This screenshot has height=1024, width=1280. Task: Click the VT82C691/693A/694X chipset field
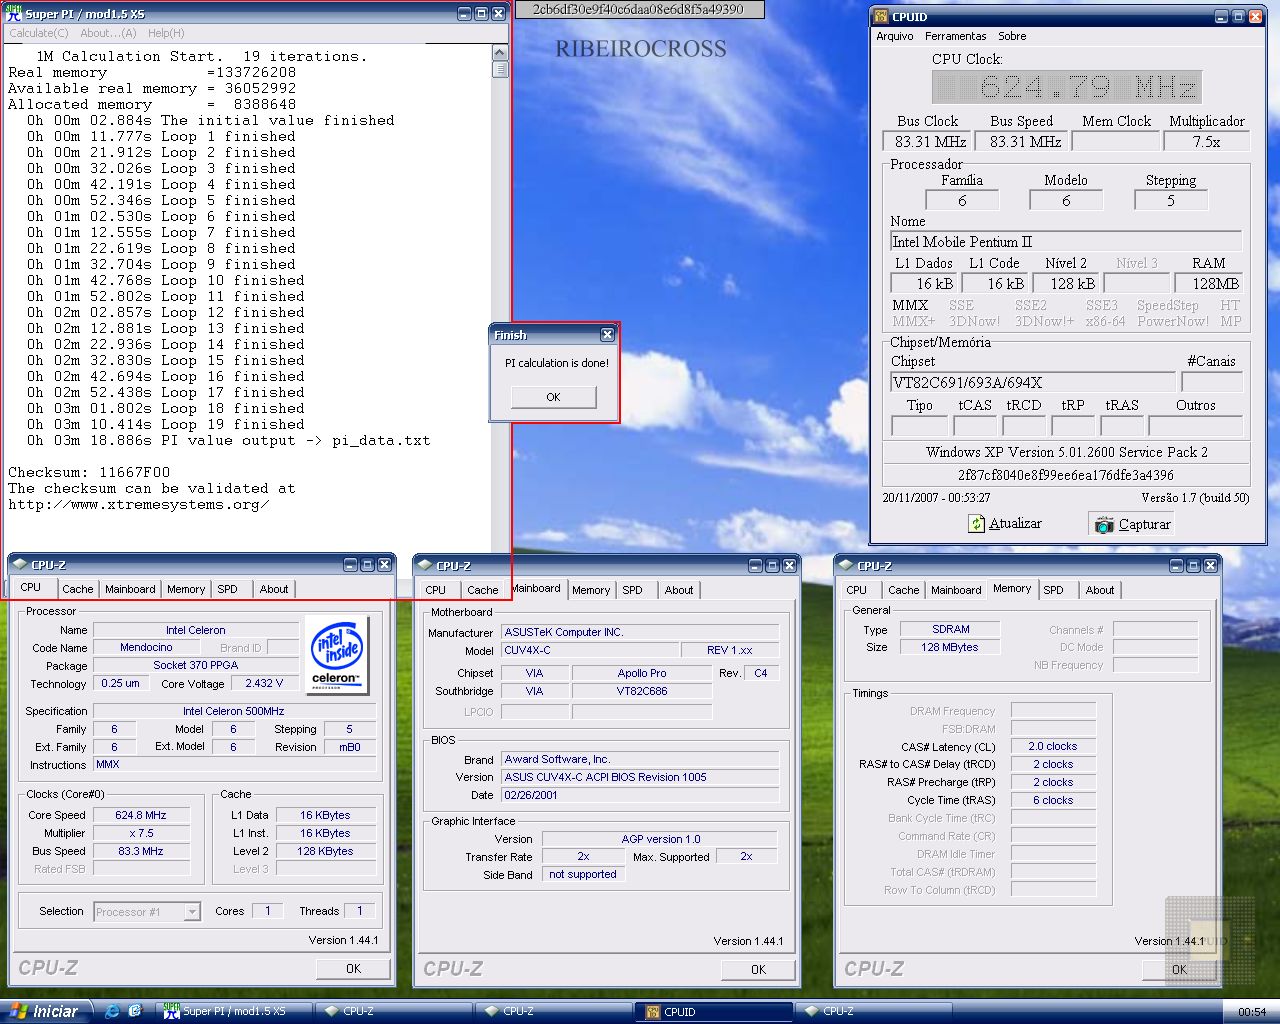click(1032, 382)
